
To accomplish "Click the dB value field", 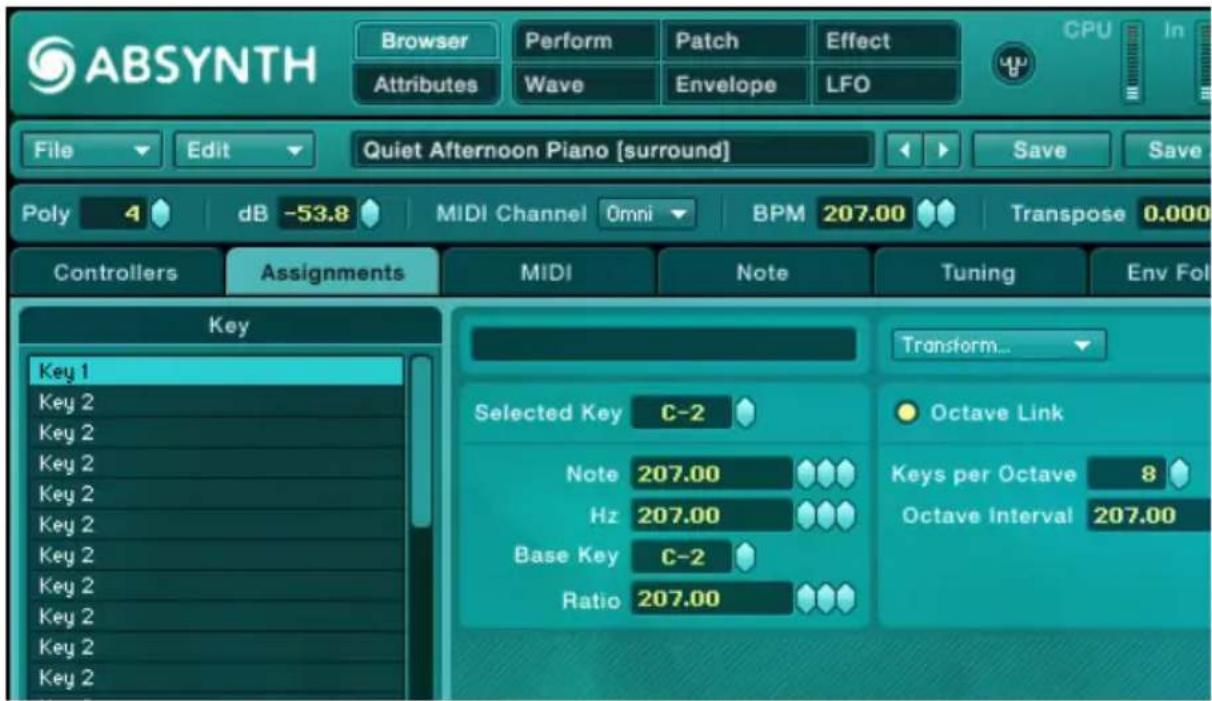I will tap(316, 214).
